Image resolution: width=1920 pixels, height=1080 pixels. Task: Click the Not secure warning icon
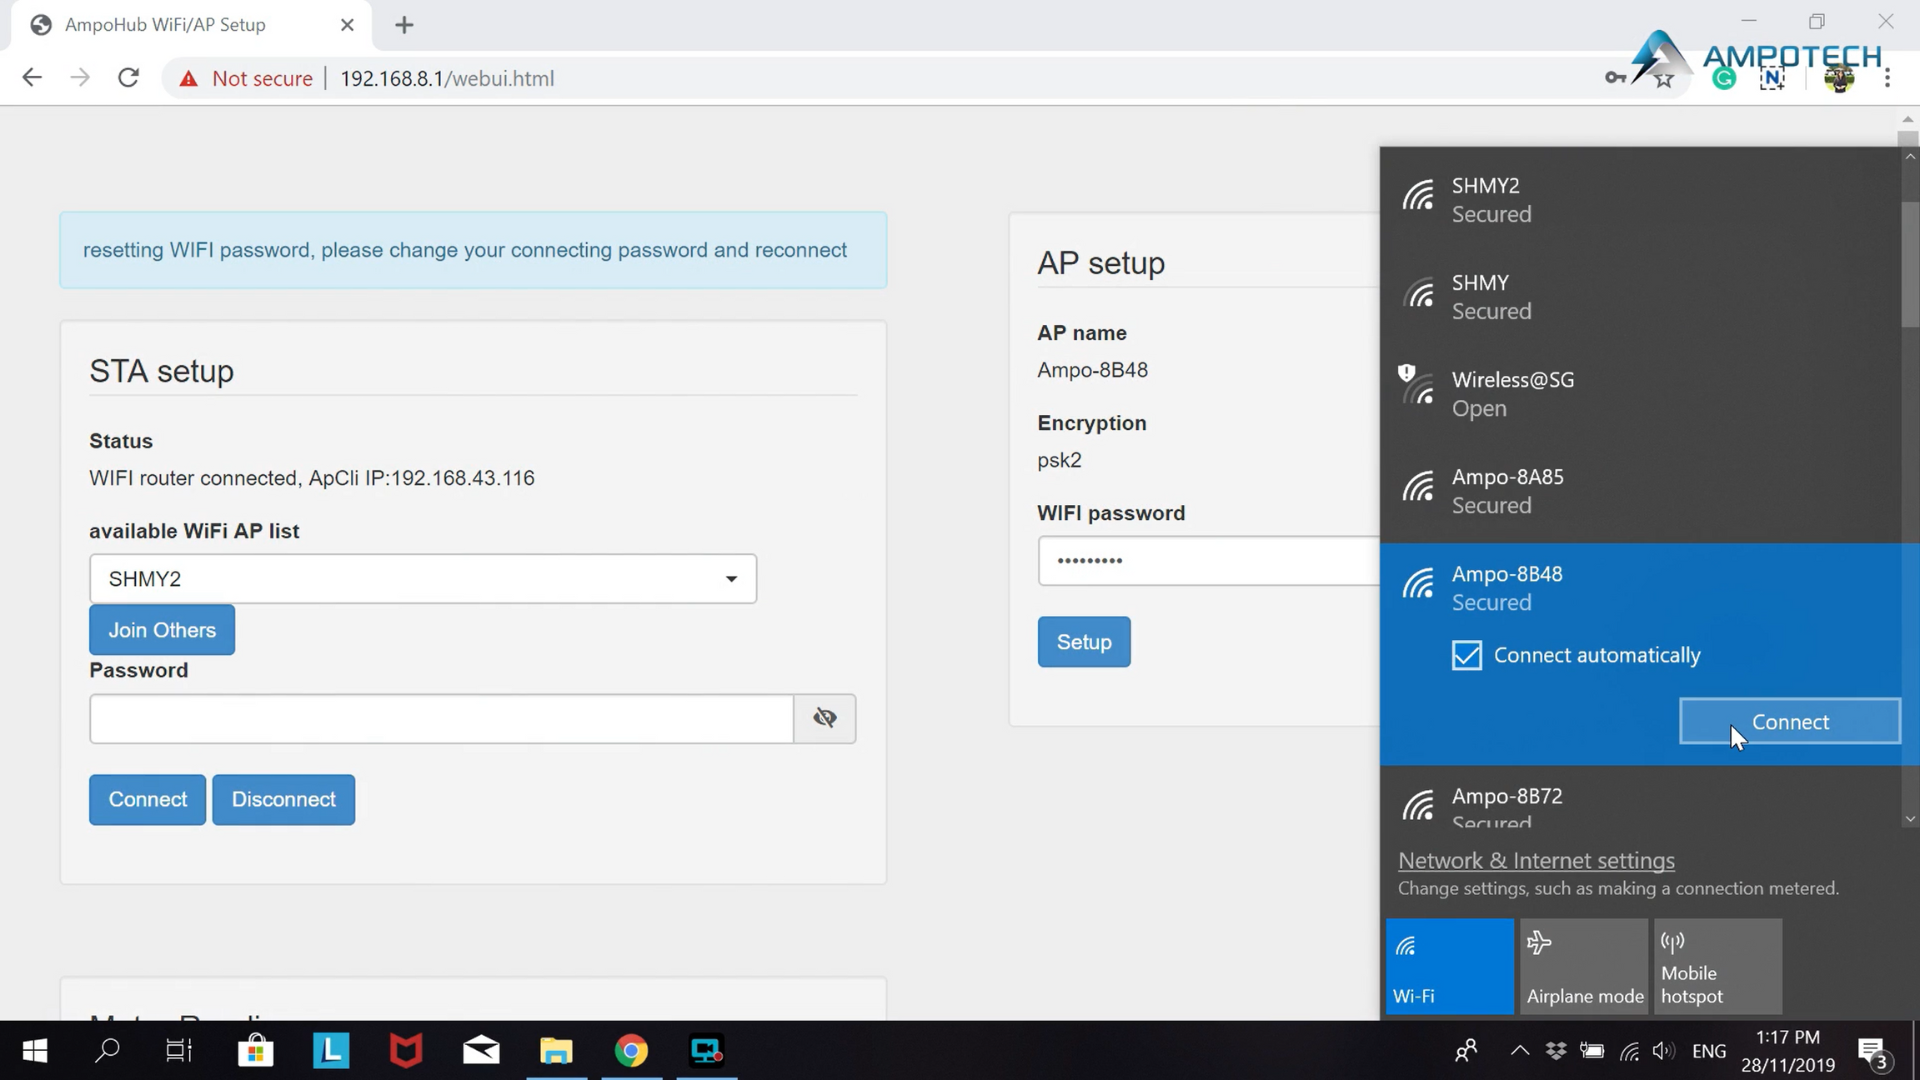click(x=188, y=79)
